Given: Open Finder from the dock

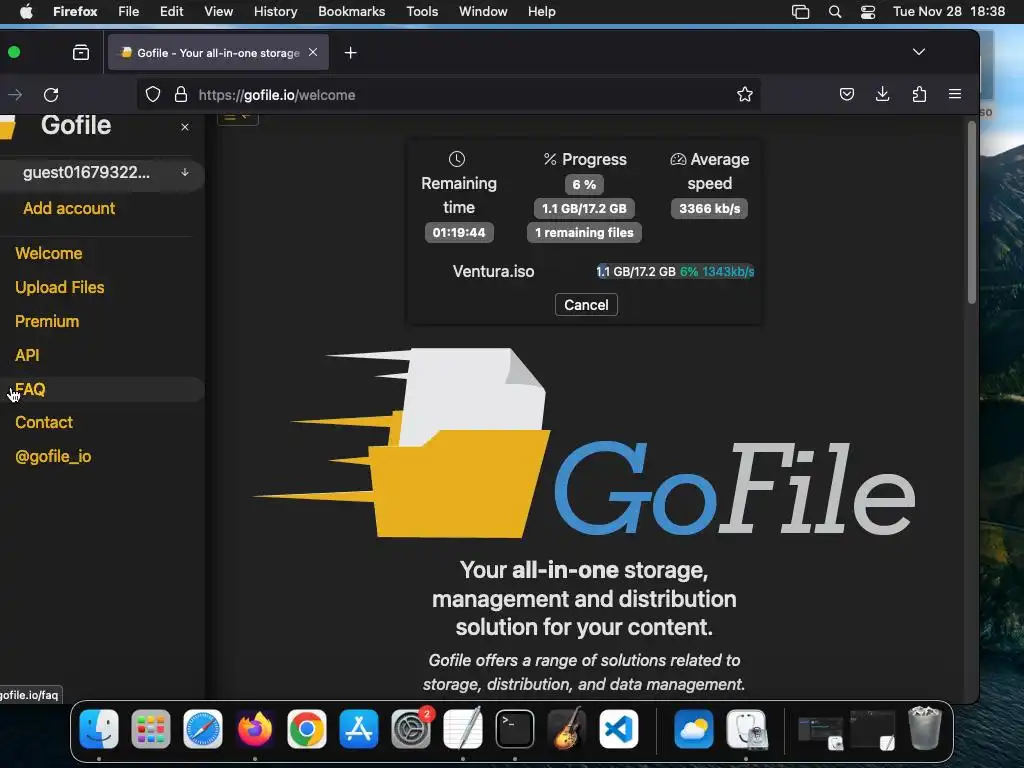Looking at the screenshot, I should coord(99,729).
